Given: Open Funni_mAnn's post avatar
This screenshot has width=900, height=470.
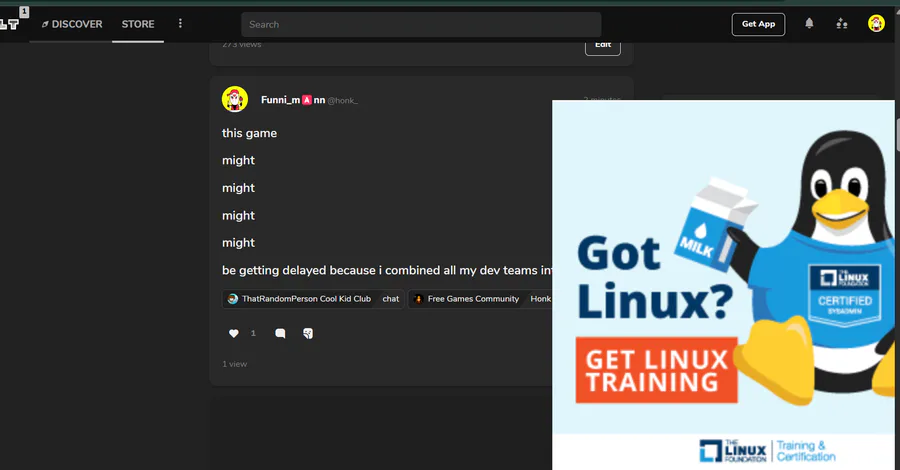Looking at the screenshot, I should click(x=235, y=99).
